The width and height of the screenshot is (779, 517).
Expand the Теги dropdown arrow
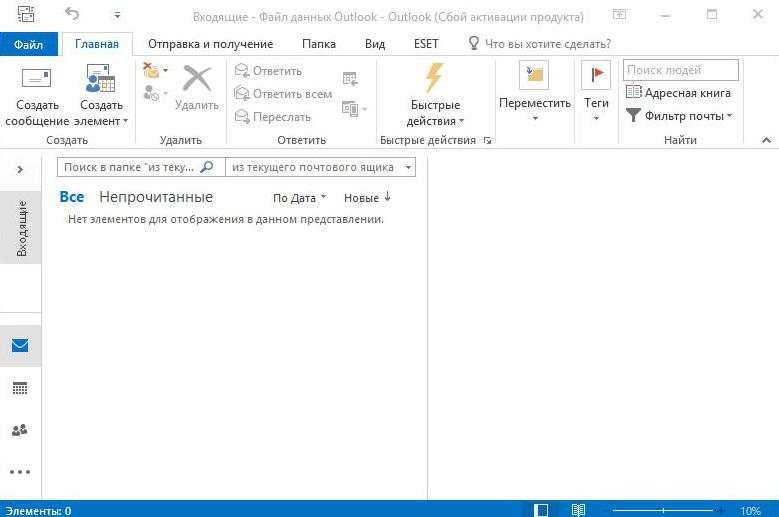(596, 118)
